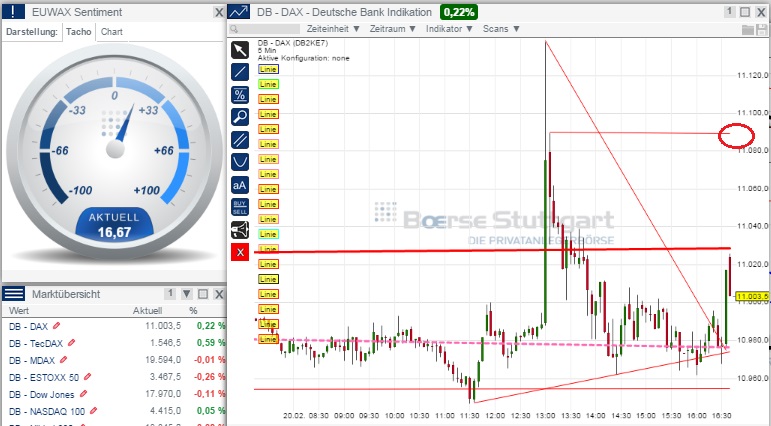The width and height of the screenshot is (771, 426).
Task: Click the '1' button in Marktübersicht header
Action: pos(170,294)
